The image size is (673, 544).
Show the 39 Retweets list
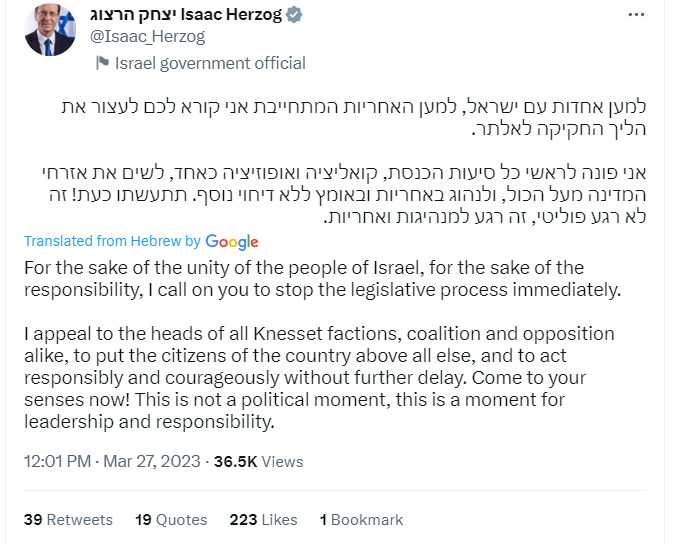click(x=68, y=519)
